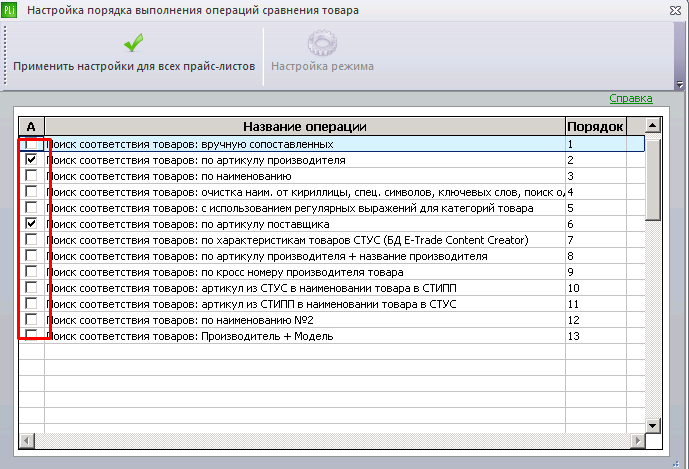Click horizontal scrollbar right arrow

pyautogui.click(x=637, y=440)
